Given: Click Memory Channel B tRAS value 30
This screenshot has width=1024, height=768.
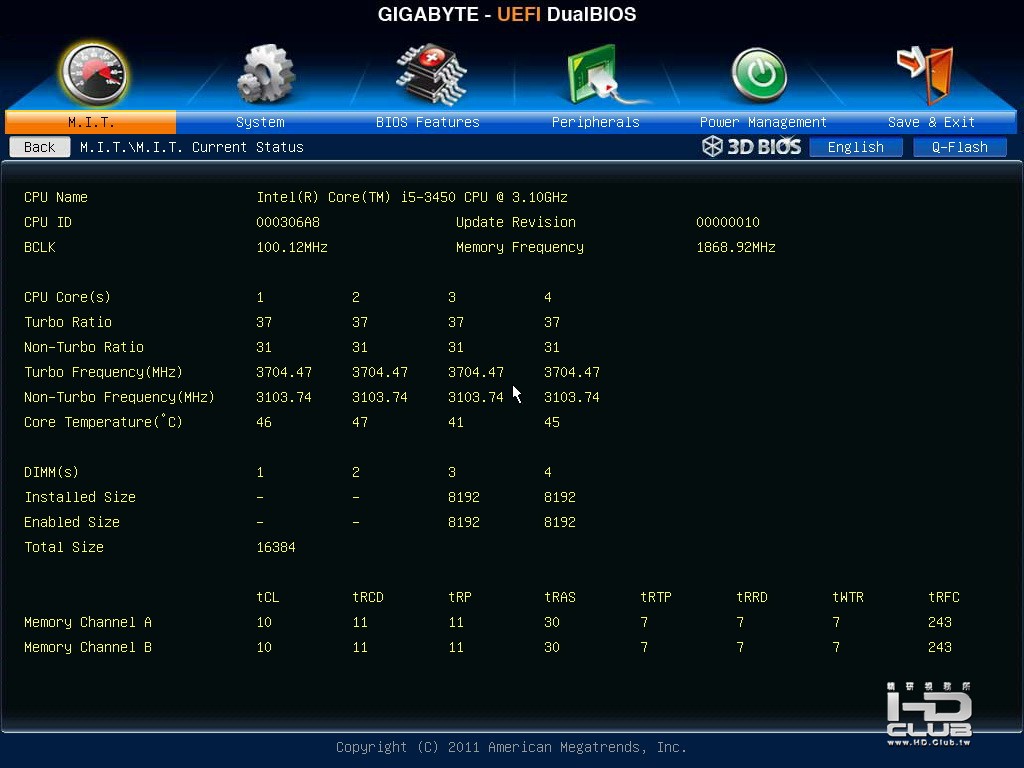Looking at the screenshot, I should click(x=551, y=647).
